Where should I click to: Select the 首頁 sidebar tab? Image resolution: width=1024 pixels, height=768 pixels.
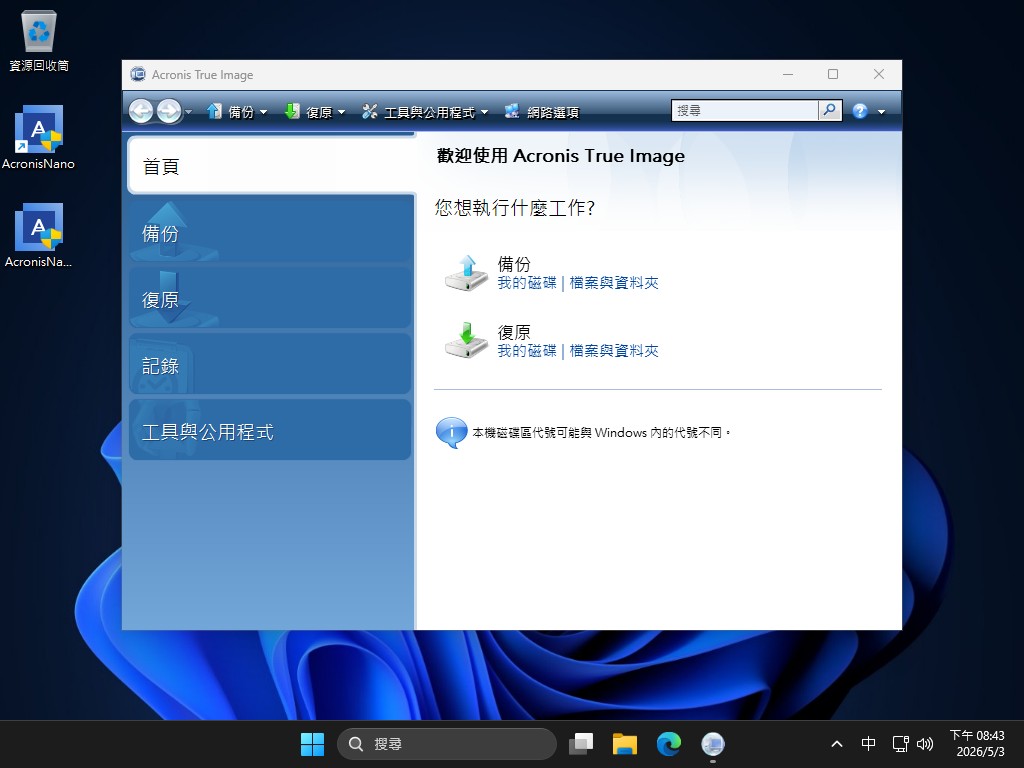(271, 166)
